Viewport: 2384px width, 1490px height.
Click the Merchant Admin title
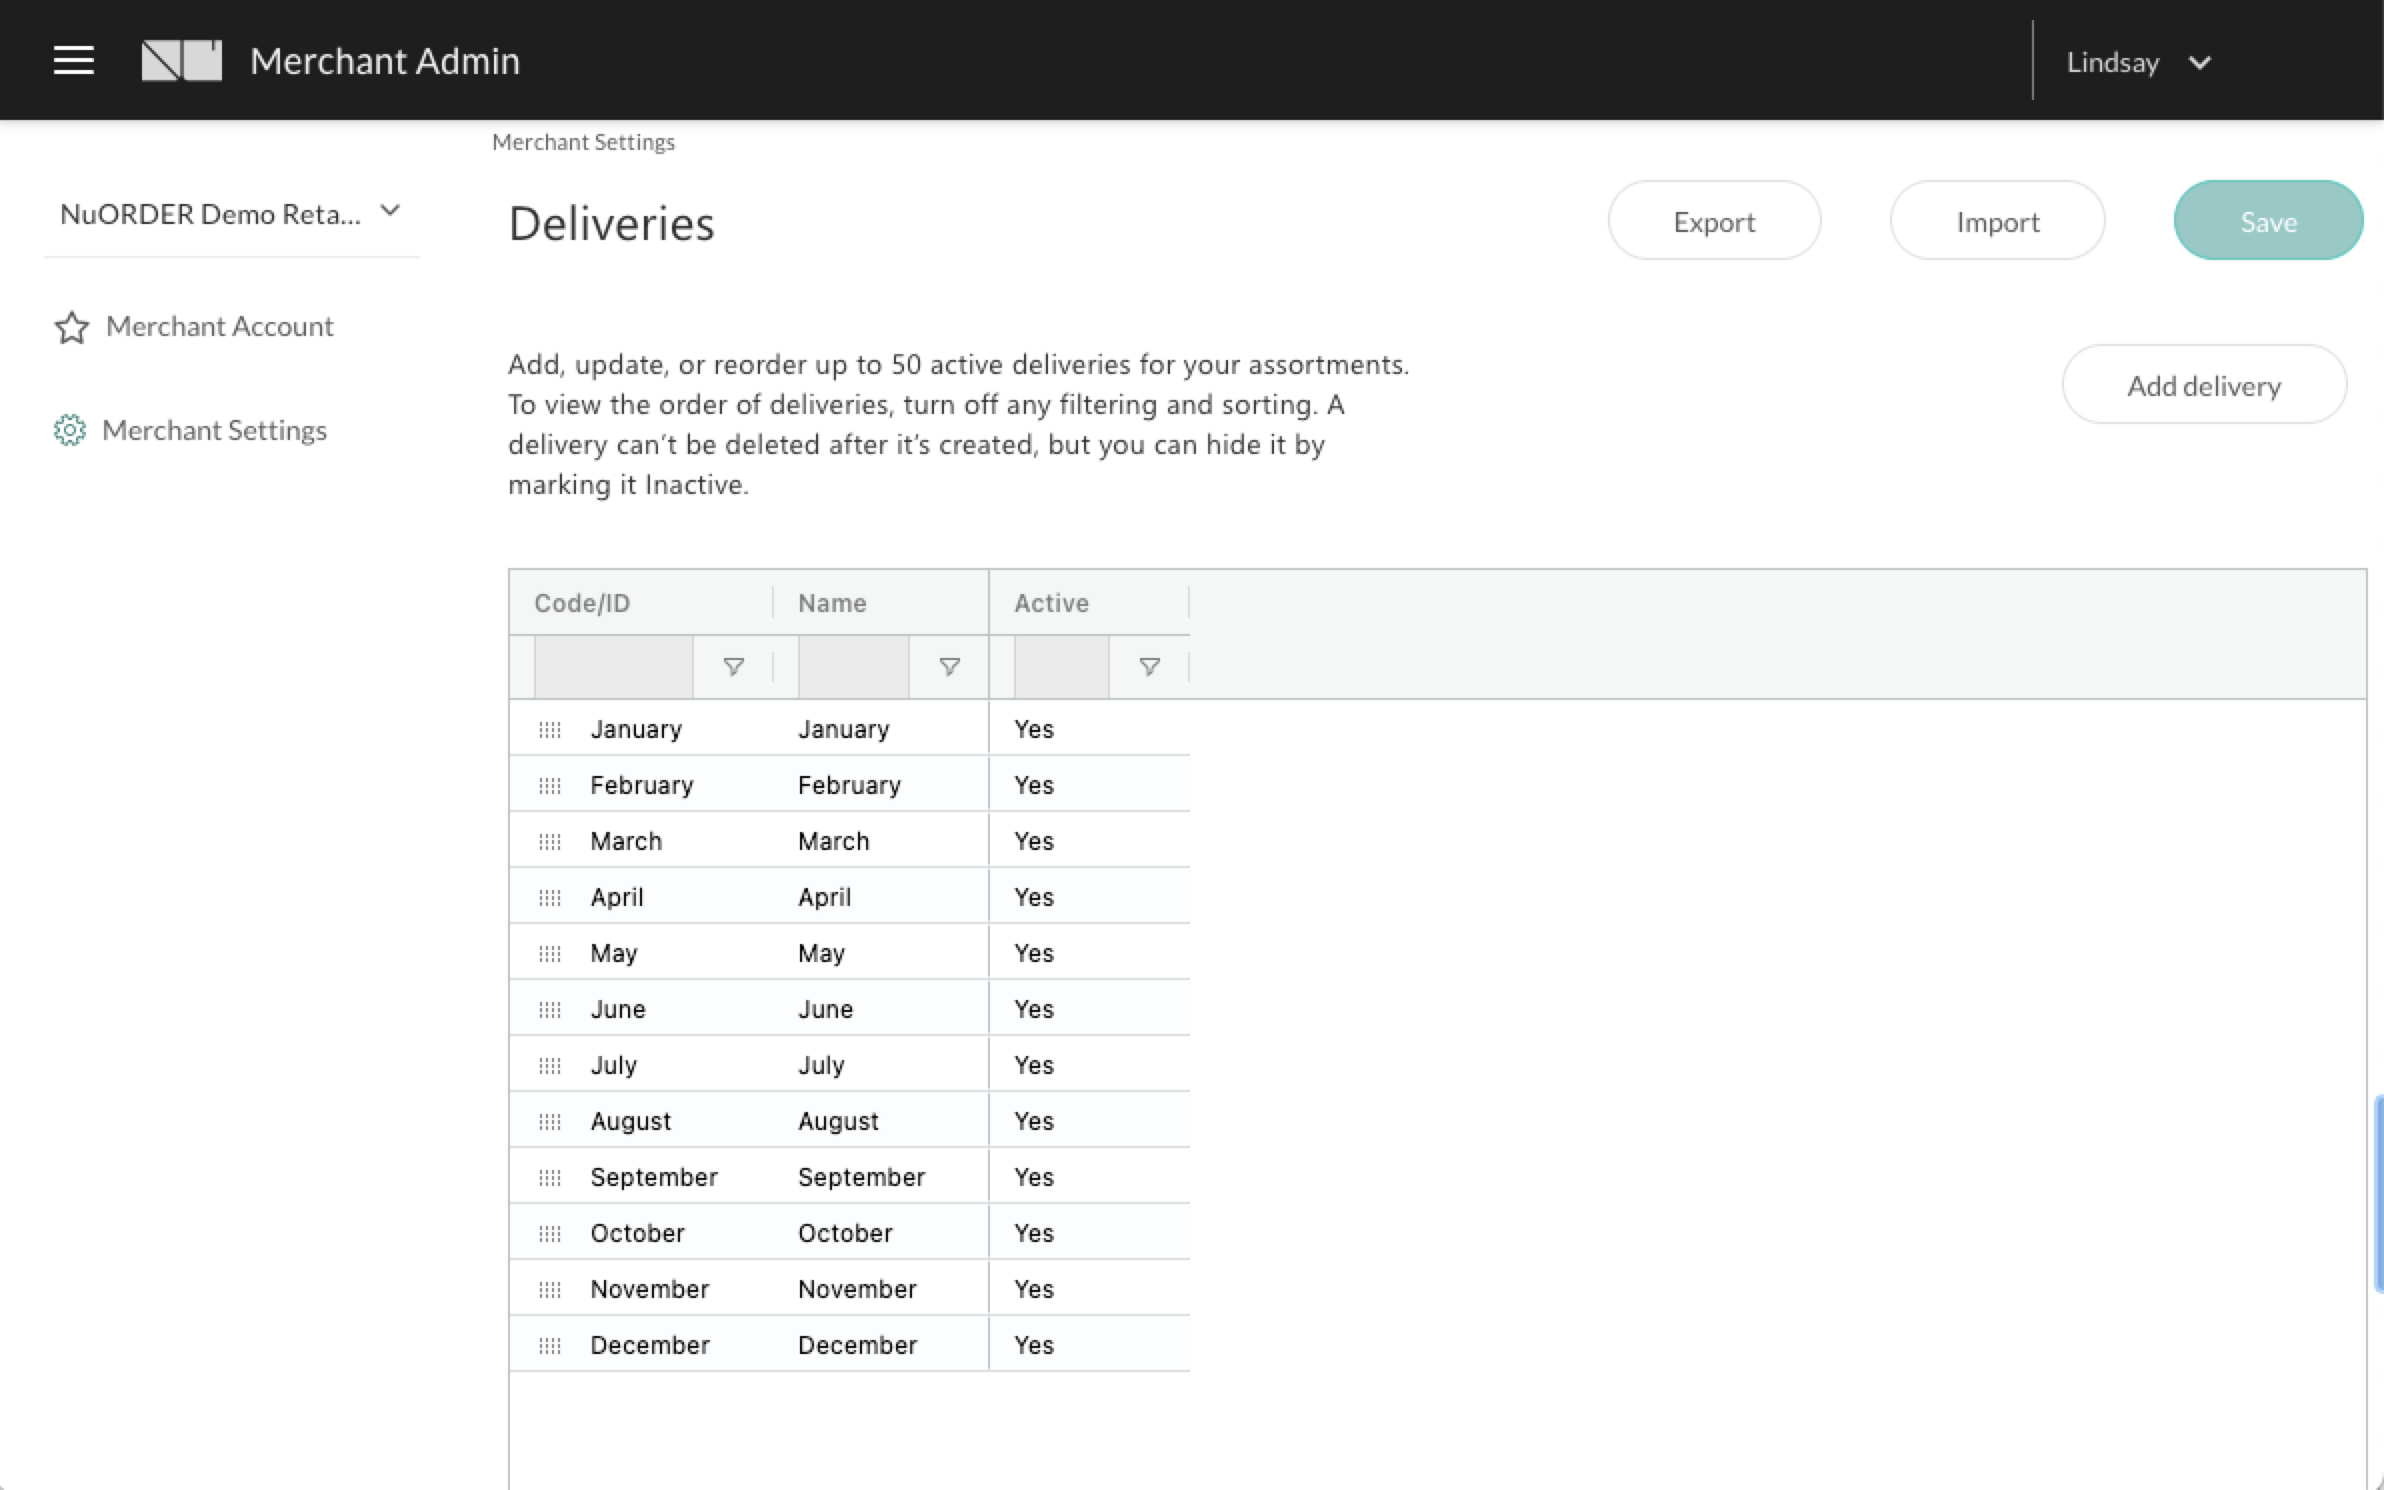click(x=385, y=61)
